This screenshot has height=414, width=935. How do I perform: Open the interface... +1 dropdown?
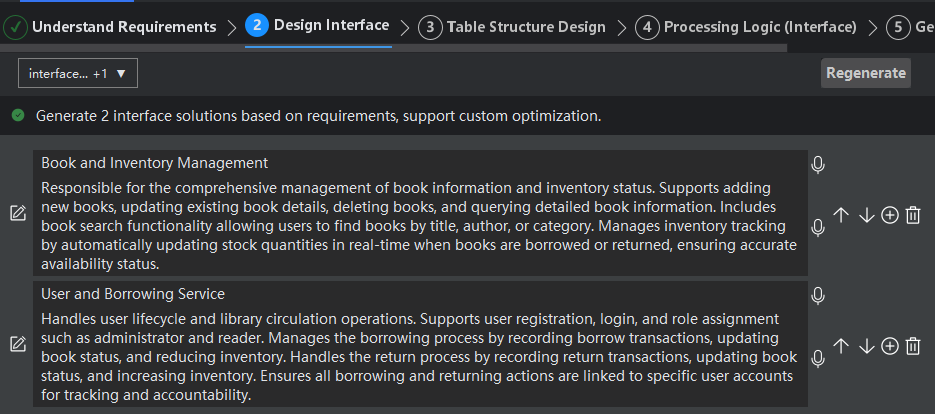click(78, 73)
